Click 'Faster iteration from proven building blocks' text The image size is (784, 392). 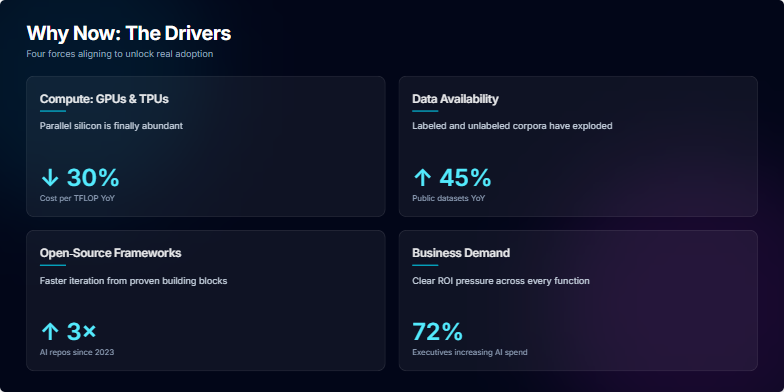tap(134, 281)
